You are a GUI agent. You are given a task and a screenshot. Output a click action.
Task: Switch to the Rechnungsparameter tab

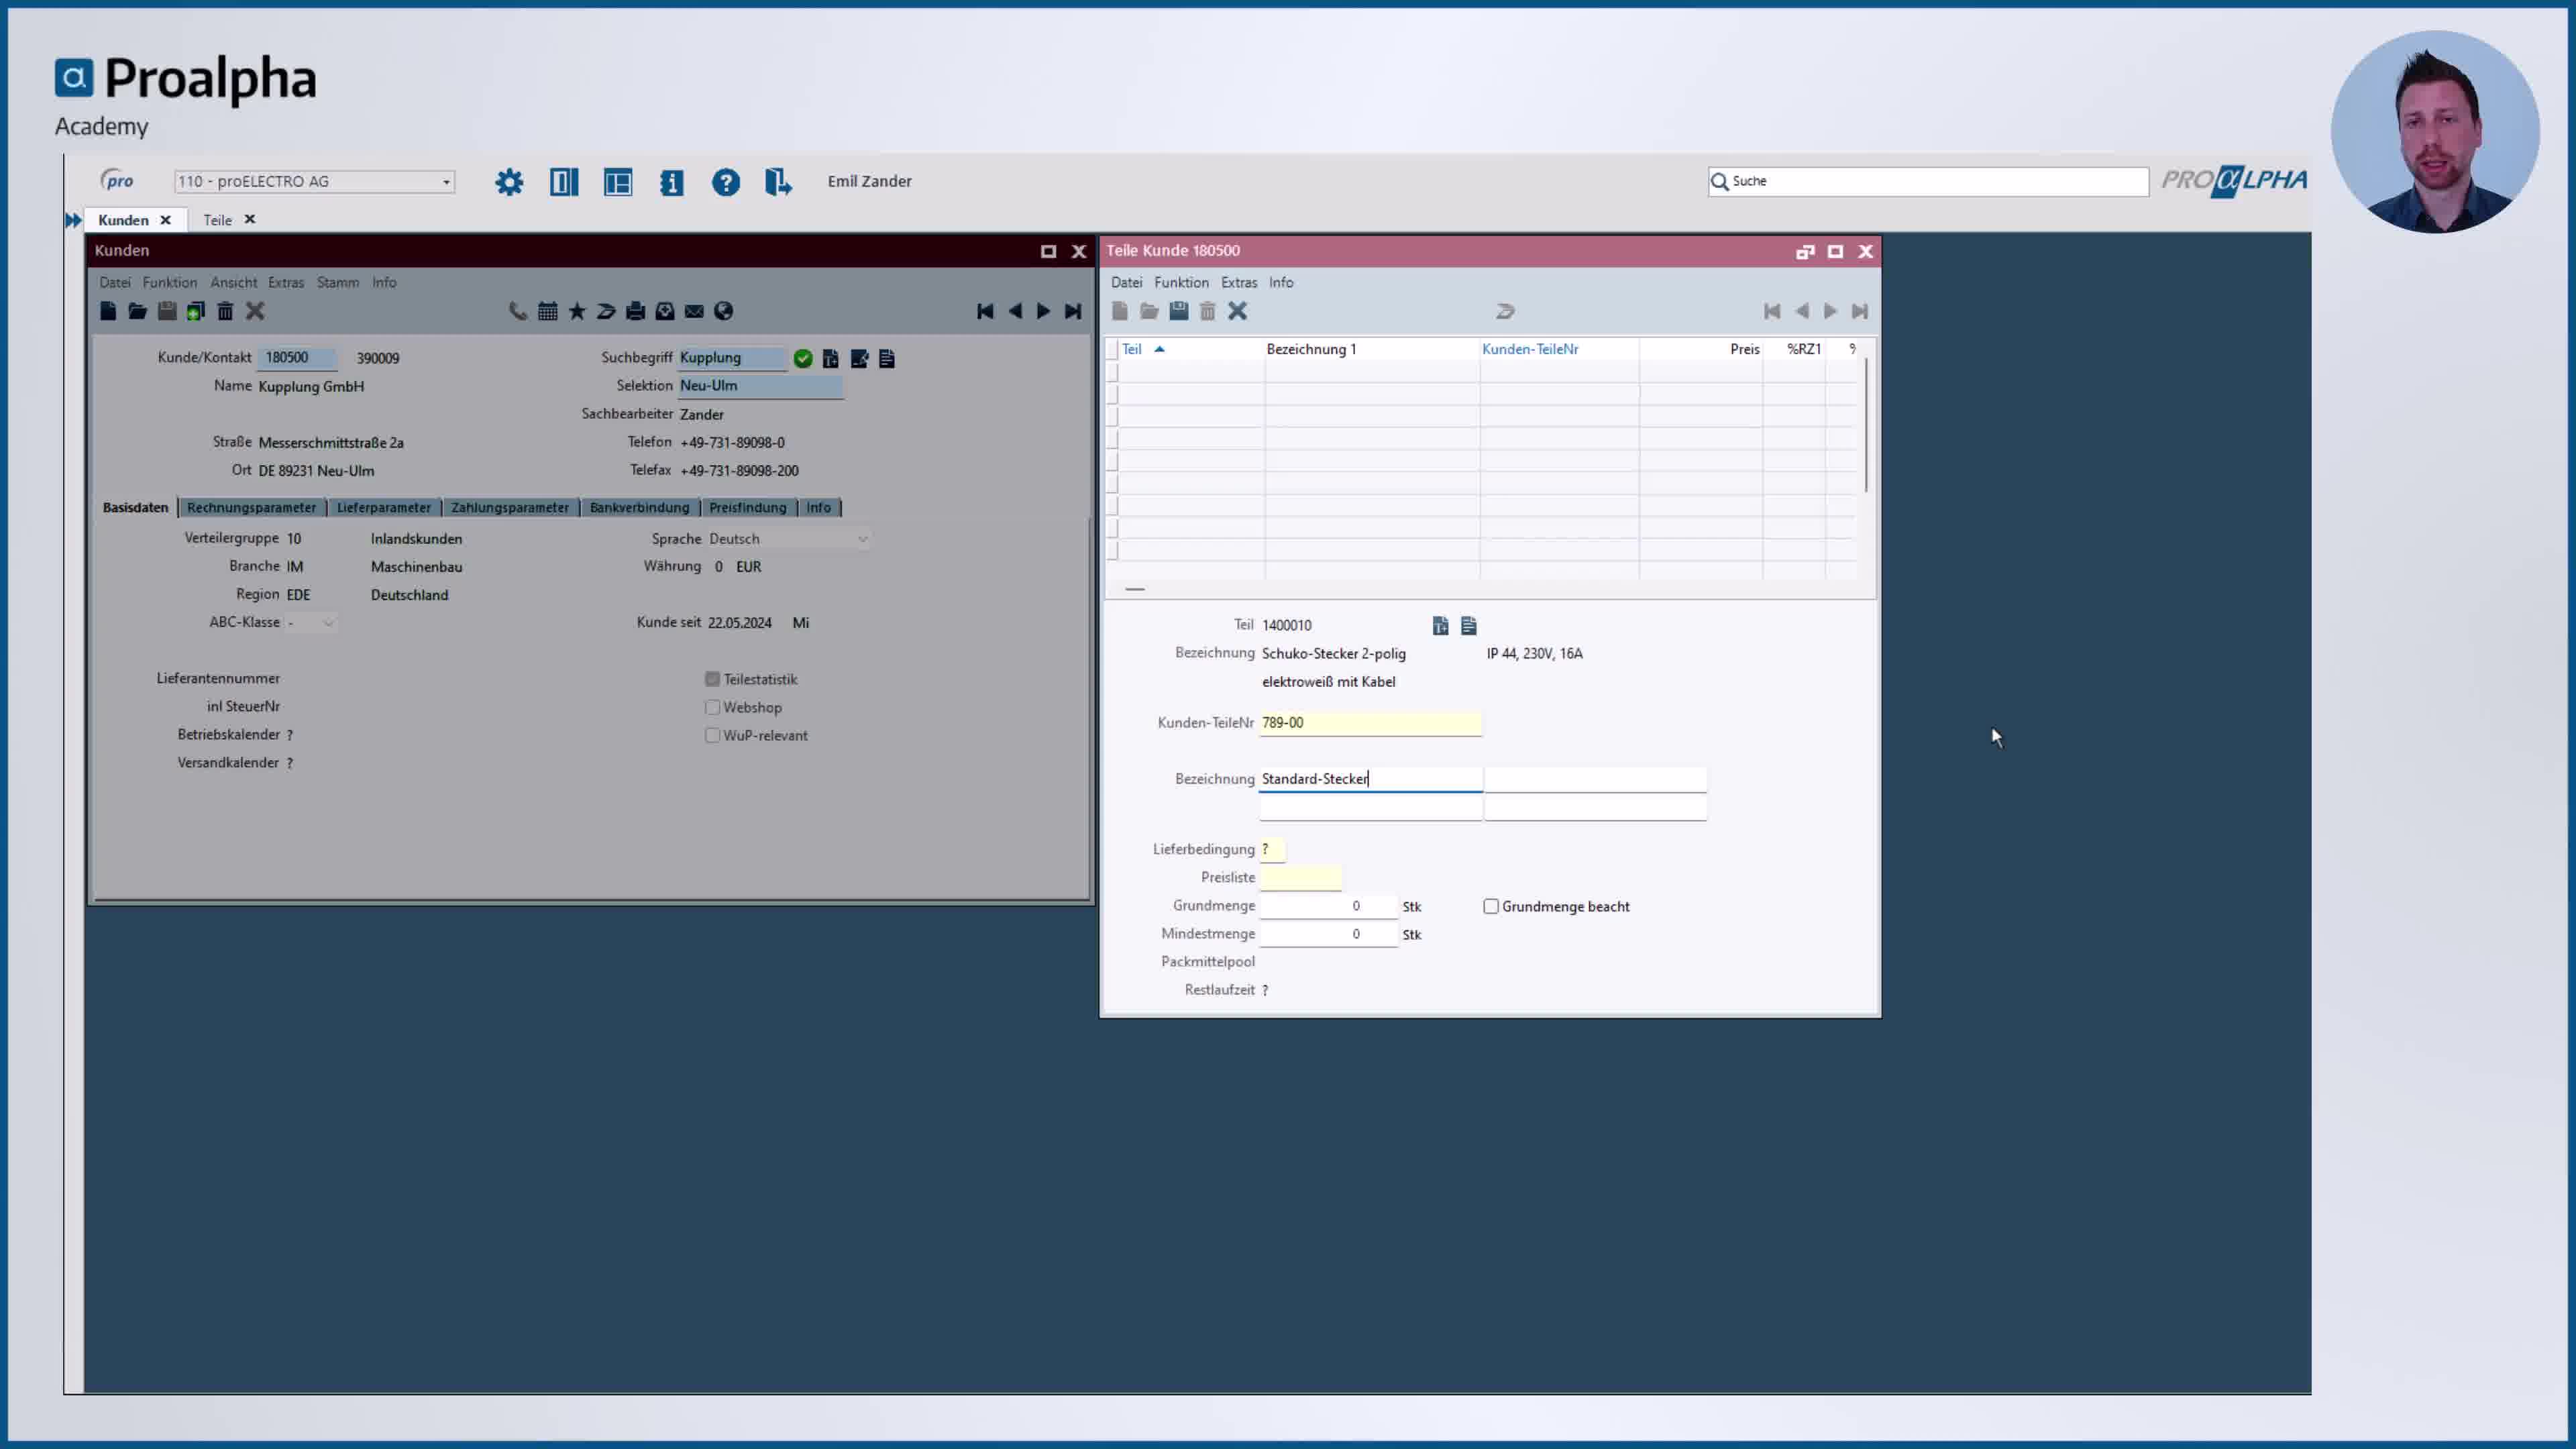[x=251, y=508]
